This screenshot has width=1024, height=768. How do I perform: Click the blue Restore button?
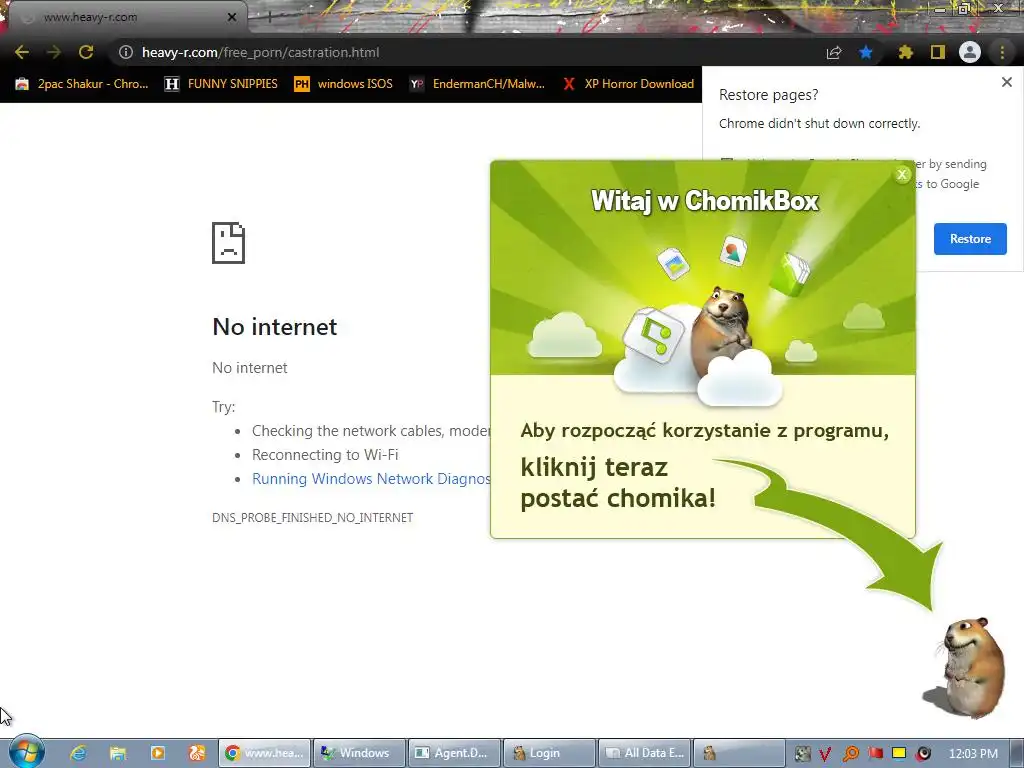[970, 239]
